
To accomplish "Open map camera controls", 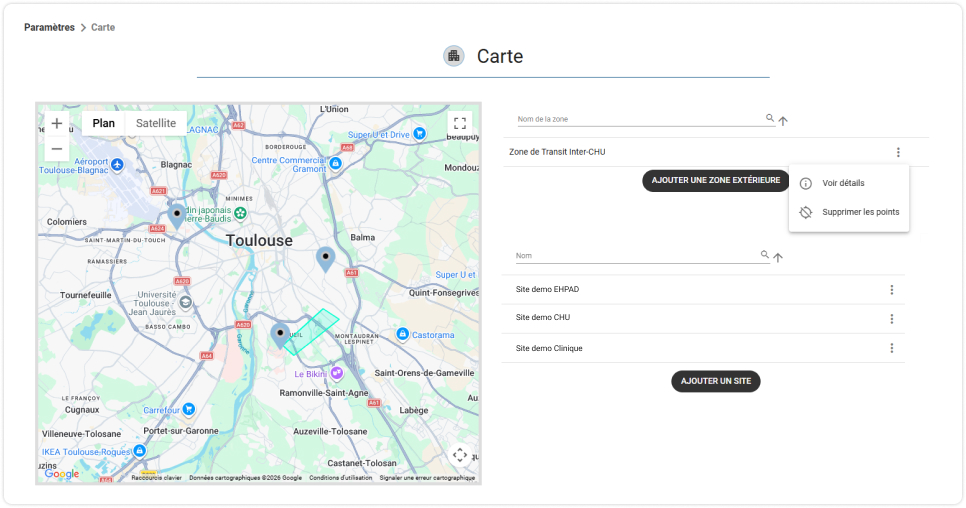I will (460, 455).
